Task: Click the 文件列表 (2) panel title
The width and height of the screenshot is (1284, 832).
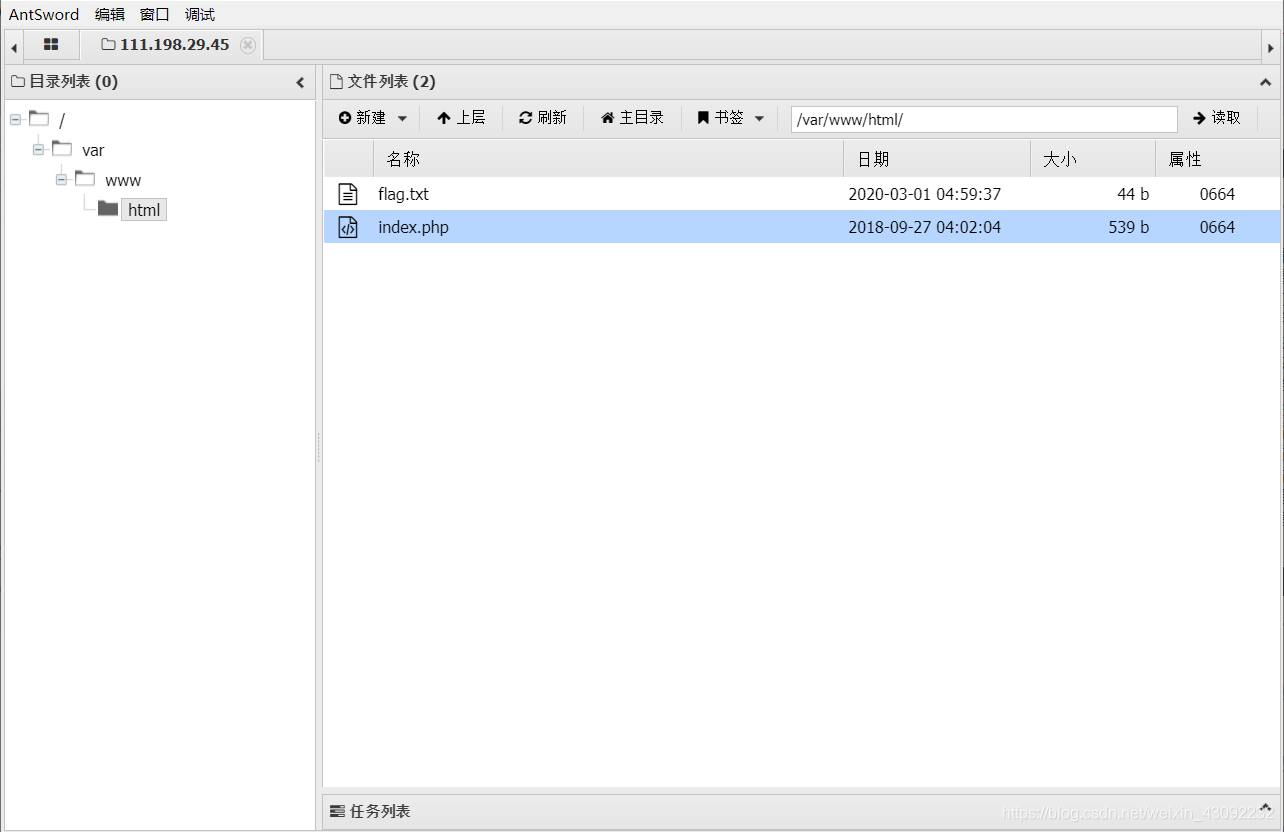Action: click(x=391, y=82)
